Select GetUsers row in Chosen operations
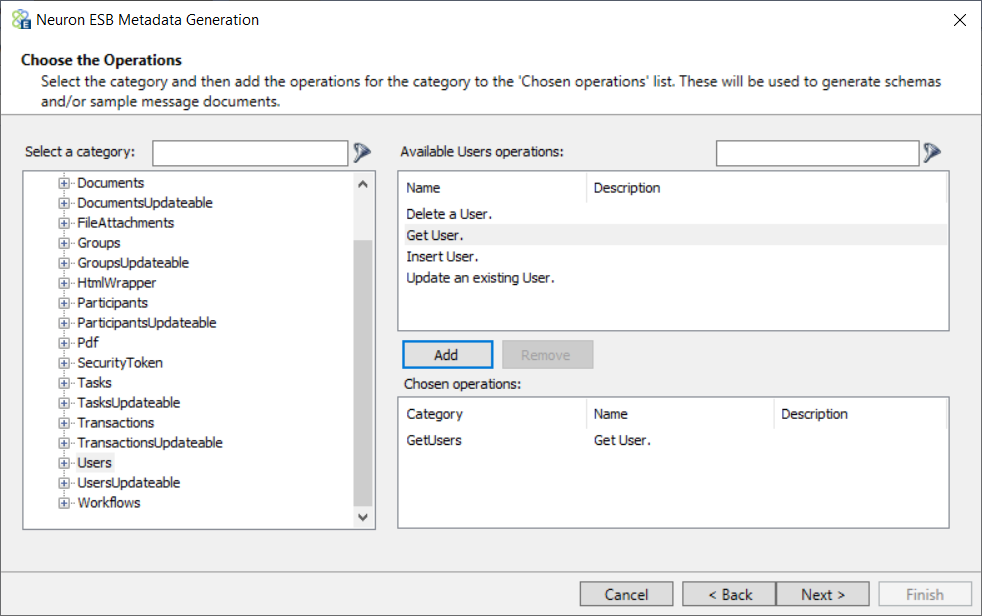982x616 pixels. [x=673, y=441]
